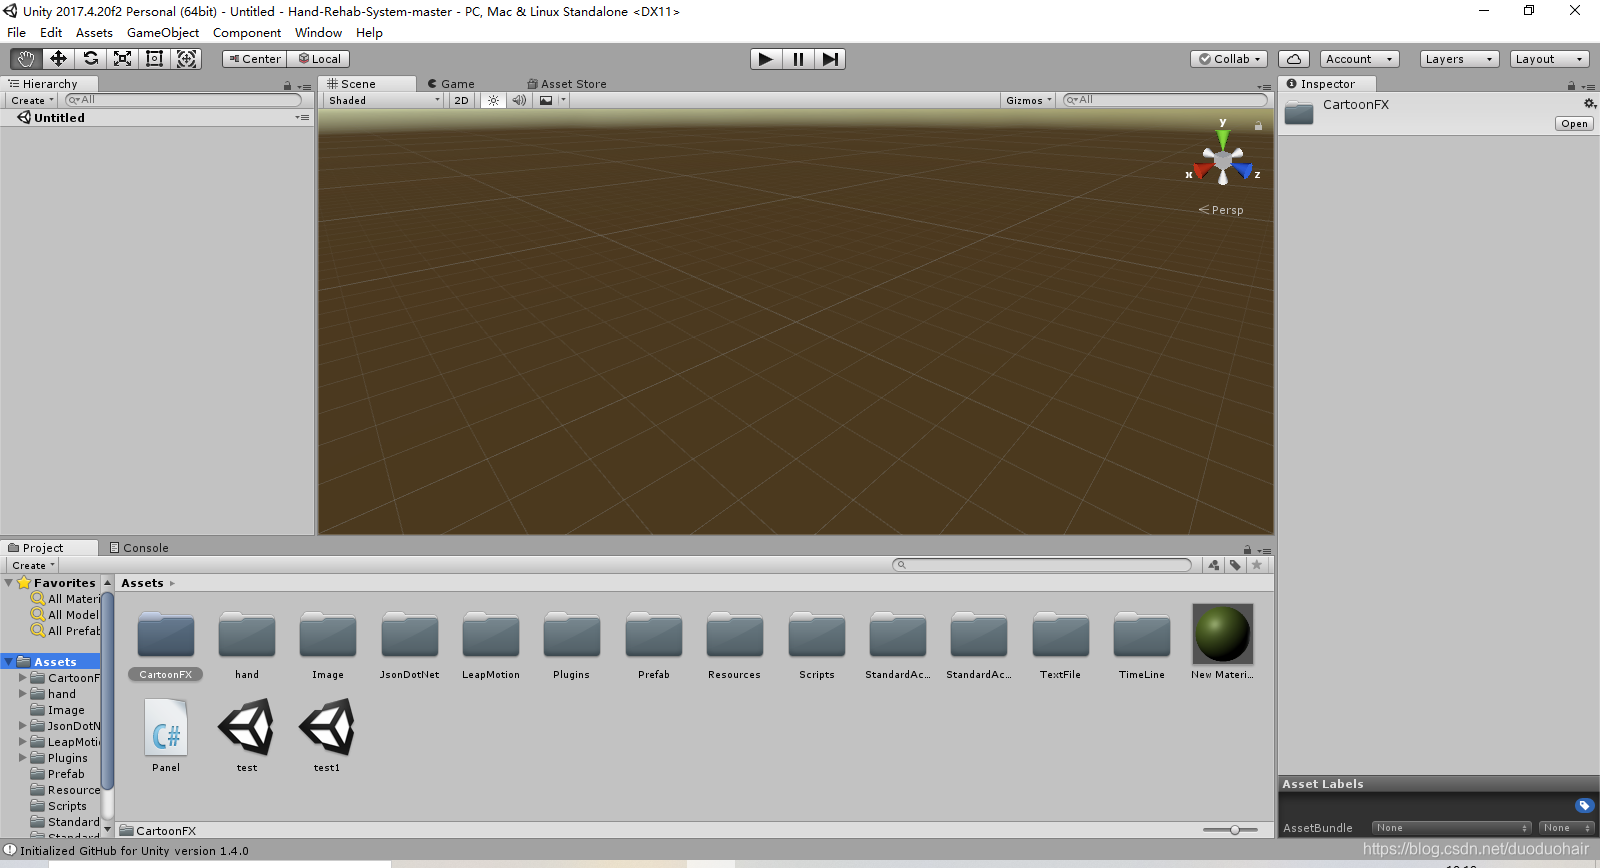The image size is (1600, 868).
Task: Toggle Center pivot mode
Action: coord(255,59)
